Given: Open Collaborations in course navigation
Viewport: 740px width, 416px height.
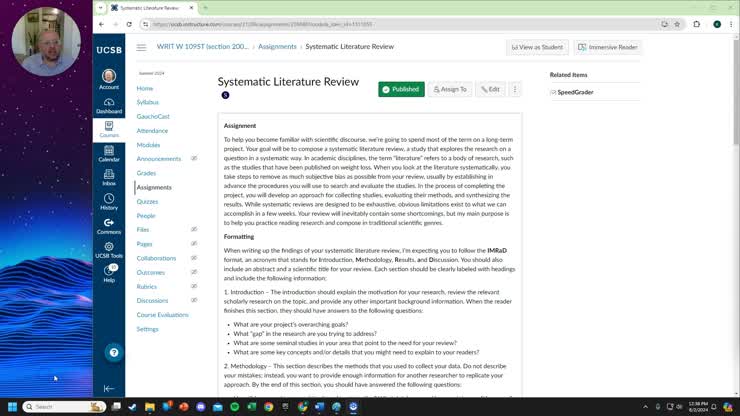Looking at the screenshot, I should [x=156, y=258].
